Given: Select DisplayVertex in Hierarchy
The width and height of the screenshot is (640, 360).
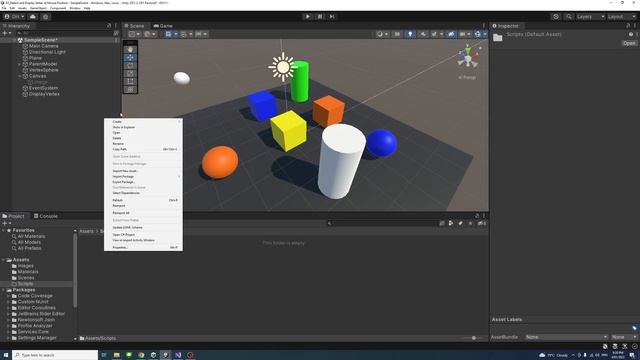Looking at the screenshot, I should pos(44,94).
